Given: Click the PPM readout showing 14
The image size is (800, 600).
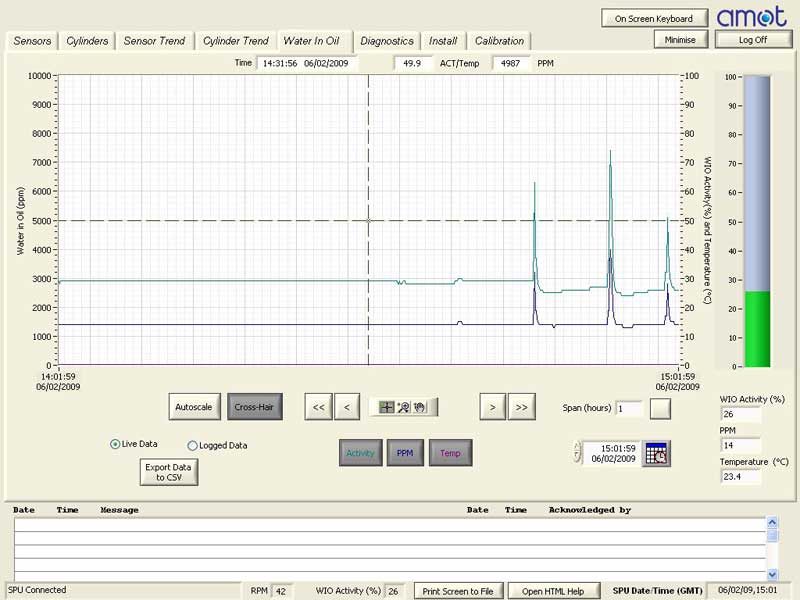Looking at the screenshot, I should 740,445.
